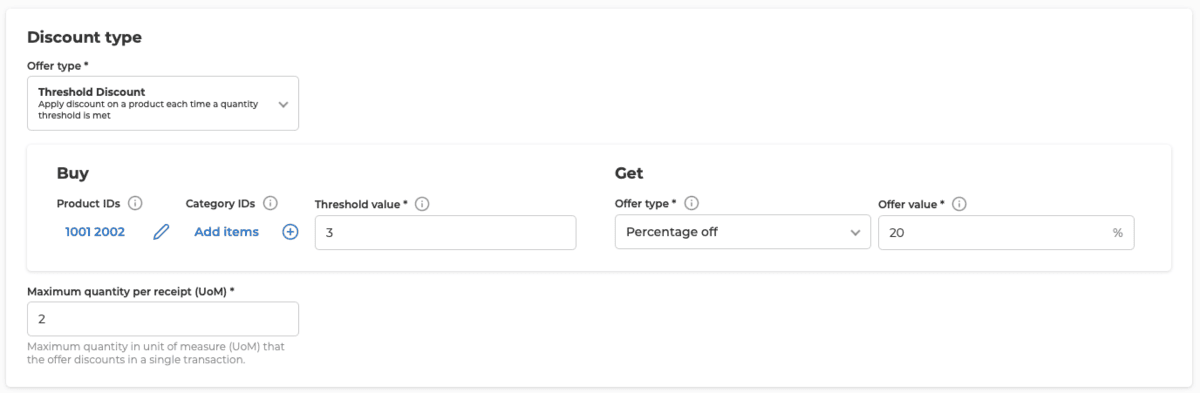Expand the Percentage off dropdown
The image size is (1200, 393).
[x=742, y=232]
